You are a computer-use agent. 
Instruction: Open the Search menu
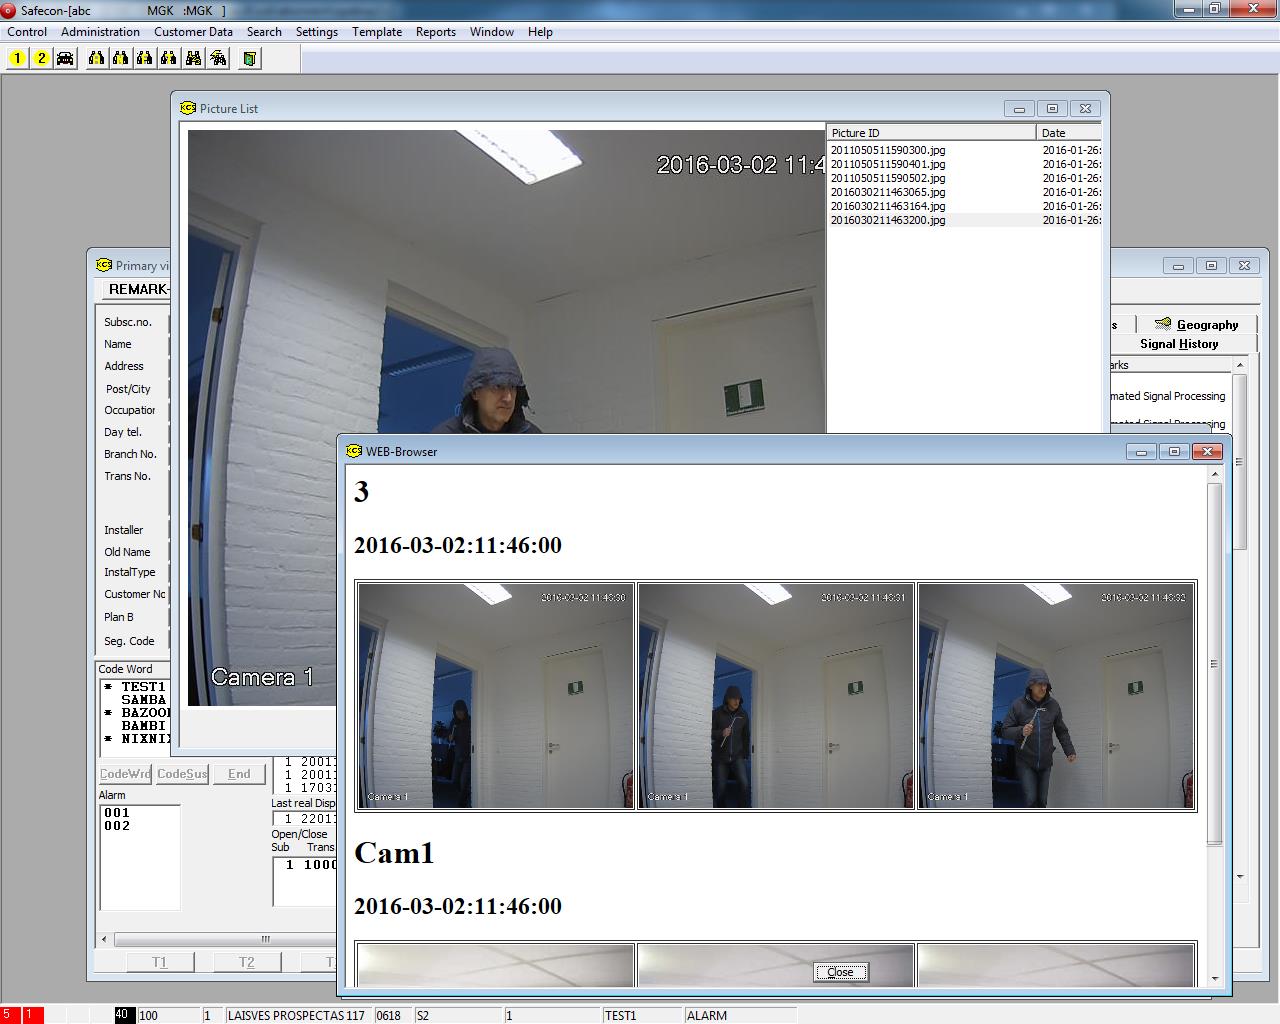click(x=264, y=32)
